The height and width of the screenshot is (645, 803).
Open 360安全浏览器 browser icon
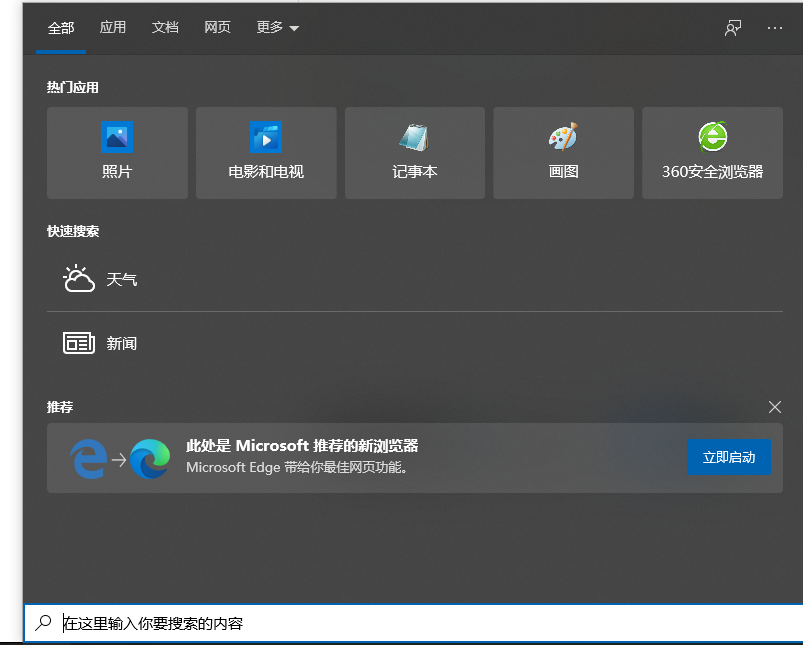[712, 138]
